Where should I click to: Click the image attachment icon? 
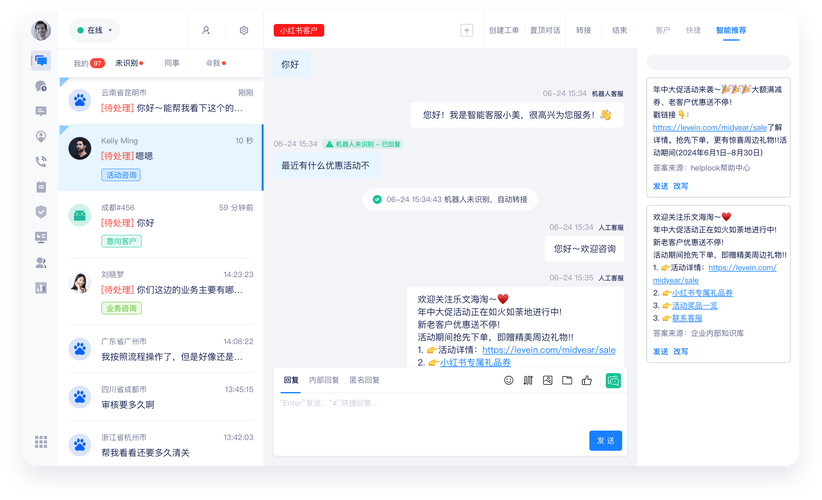[x=547, y=381]
